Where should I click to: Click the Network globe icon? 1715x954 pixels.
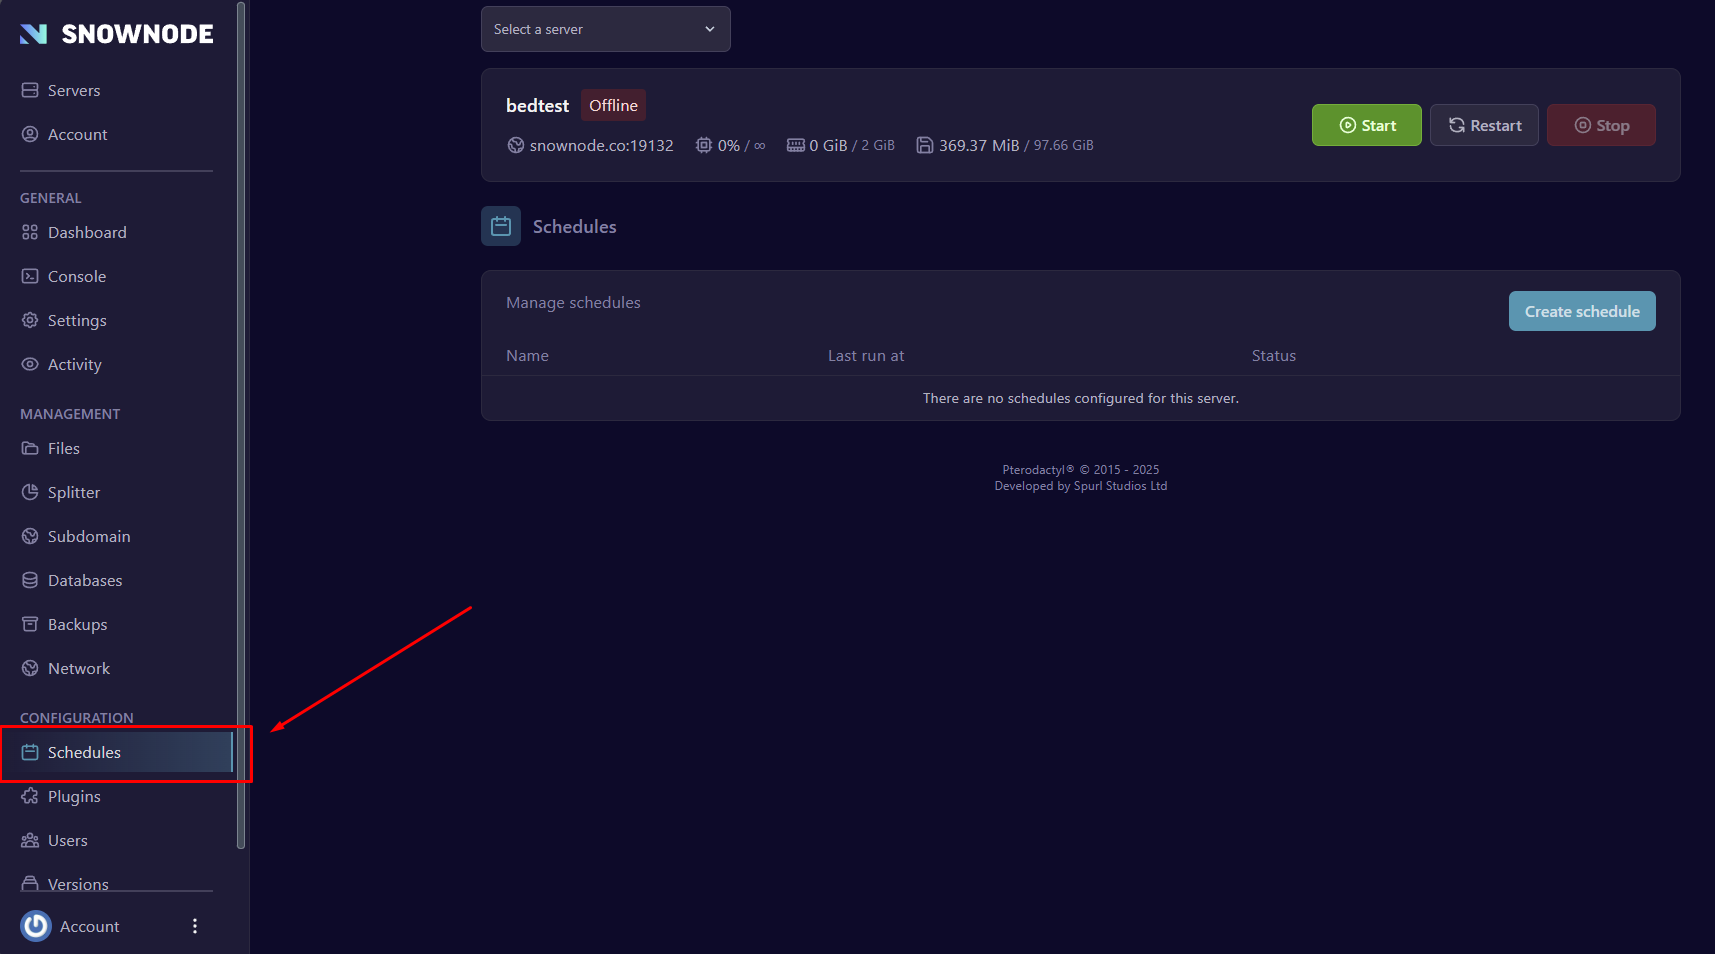tap(30, 668)
